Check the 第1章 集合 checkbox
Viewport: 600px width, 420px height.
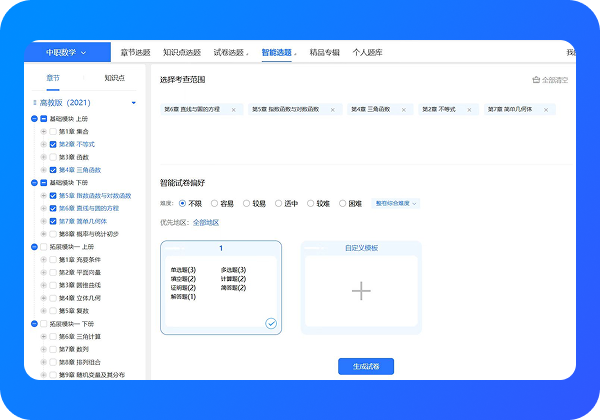pyautogui.click(x=53, y=132)
